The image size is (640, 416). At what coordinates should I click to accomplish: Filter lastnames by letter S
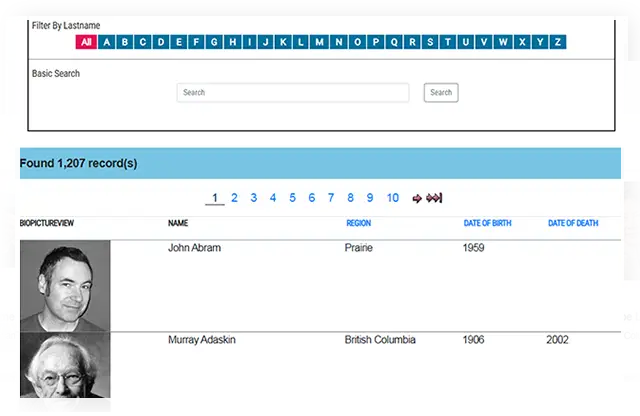[430, 42]
